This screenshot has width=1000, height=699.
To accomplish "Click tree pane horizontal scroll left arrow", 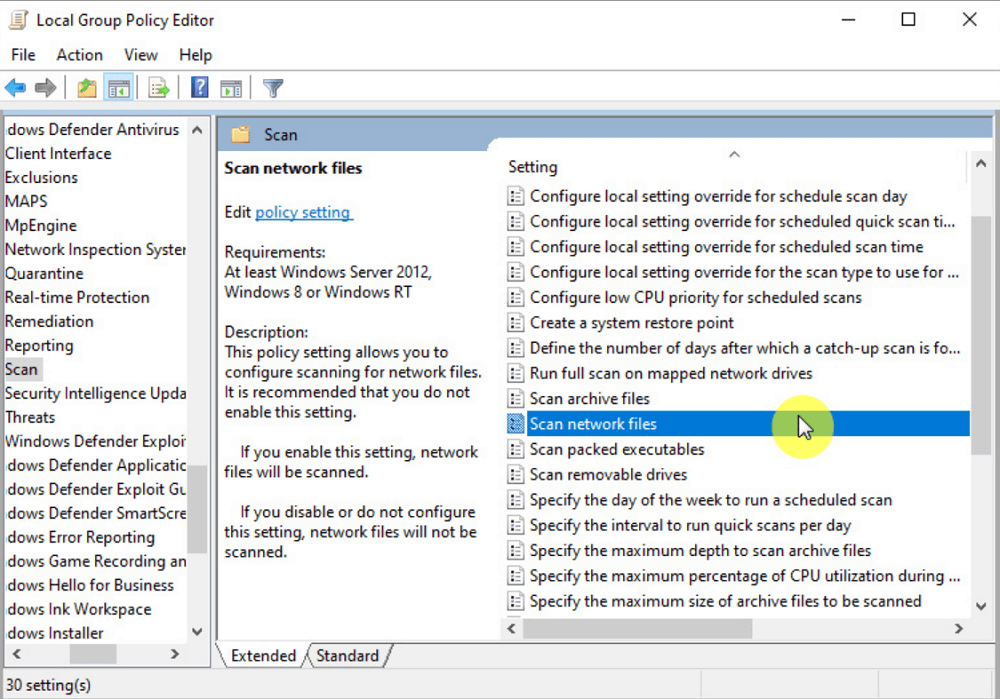I will (x=17, y=654).
